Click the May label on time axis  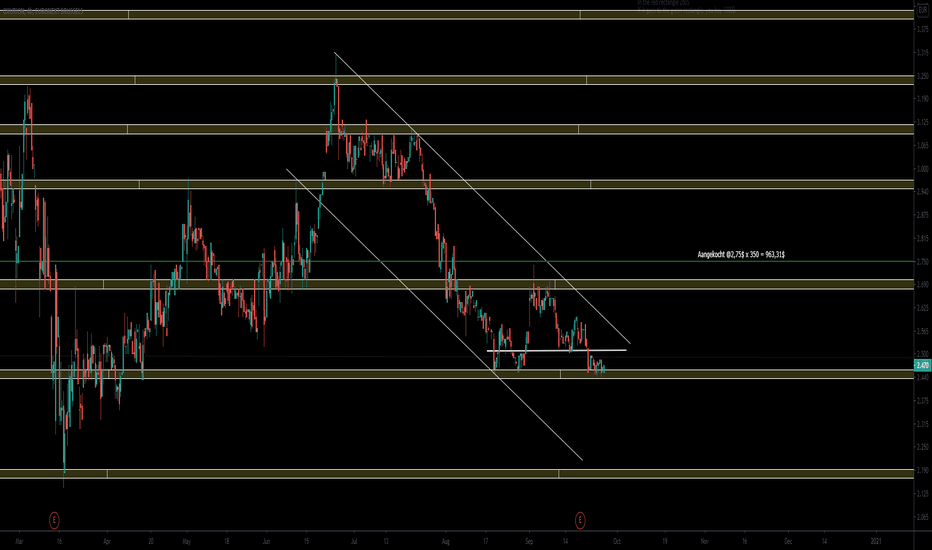point(187,542)
